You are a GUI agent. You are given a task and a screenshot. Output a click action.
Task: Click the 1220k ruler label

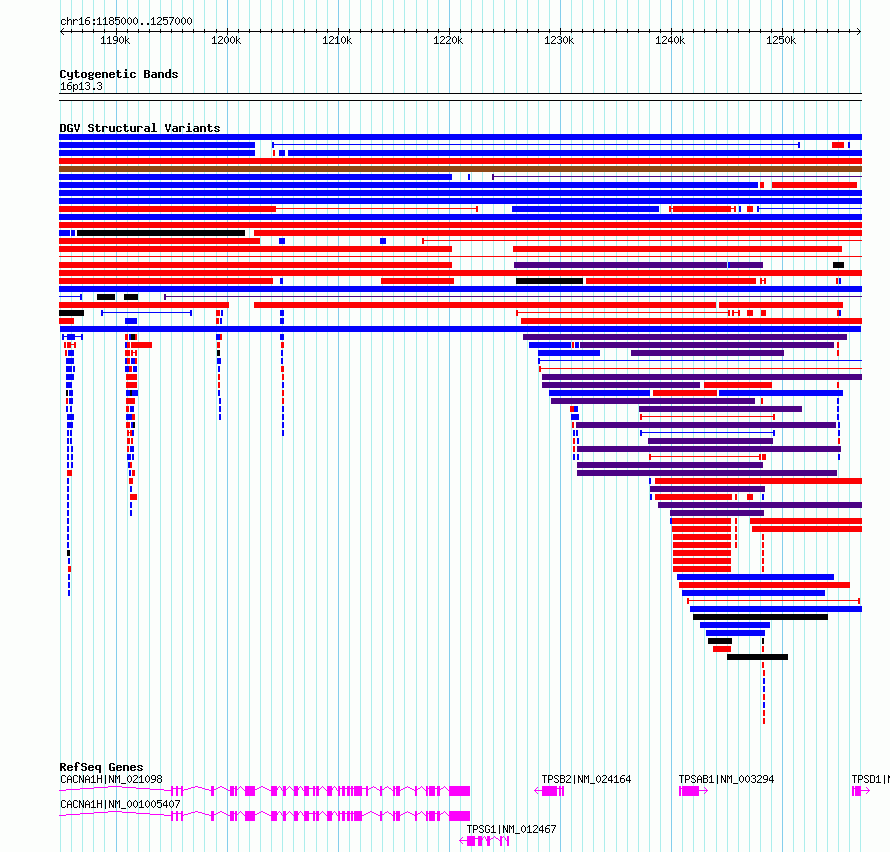click(x=448, y=40)
